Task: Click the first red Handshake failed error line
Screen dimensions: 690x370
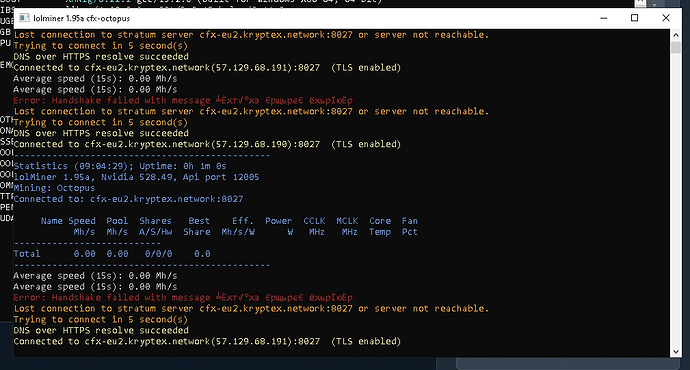Action: 183,100
